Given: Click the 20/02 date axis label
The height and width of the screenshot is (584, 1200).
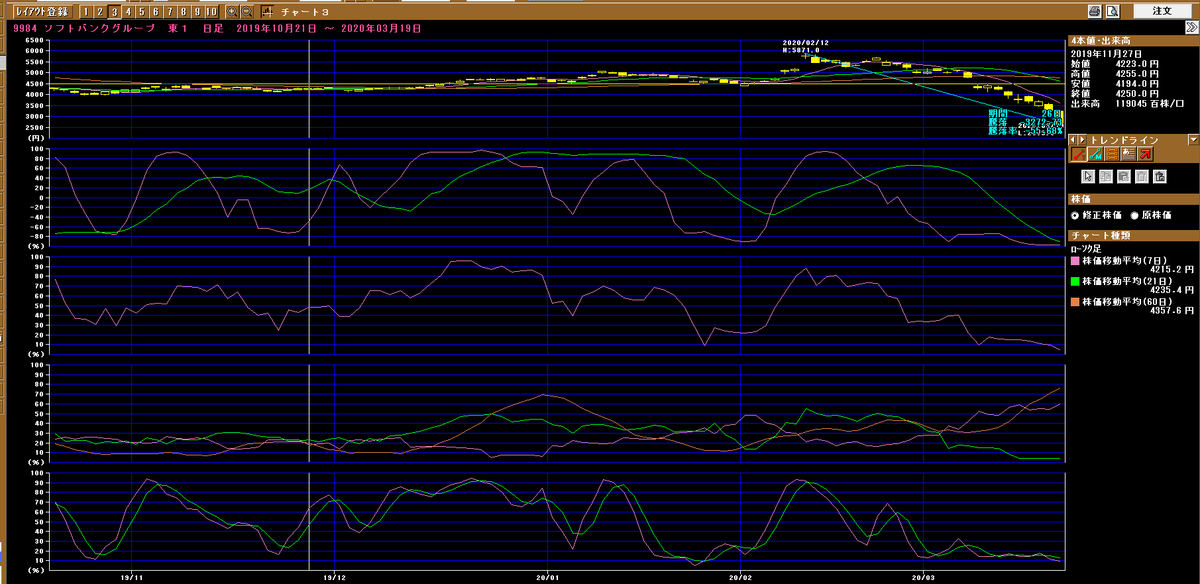Looking at the screenshot, I should (739, 578).
